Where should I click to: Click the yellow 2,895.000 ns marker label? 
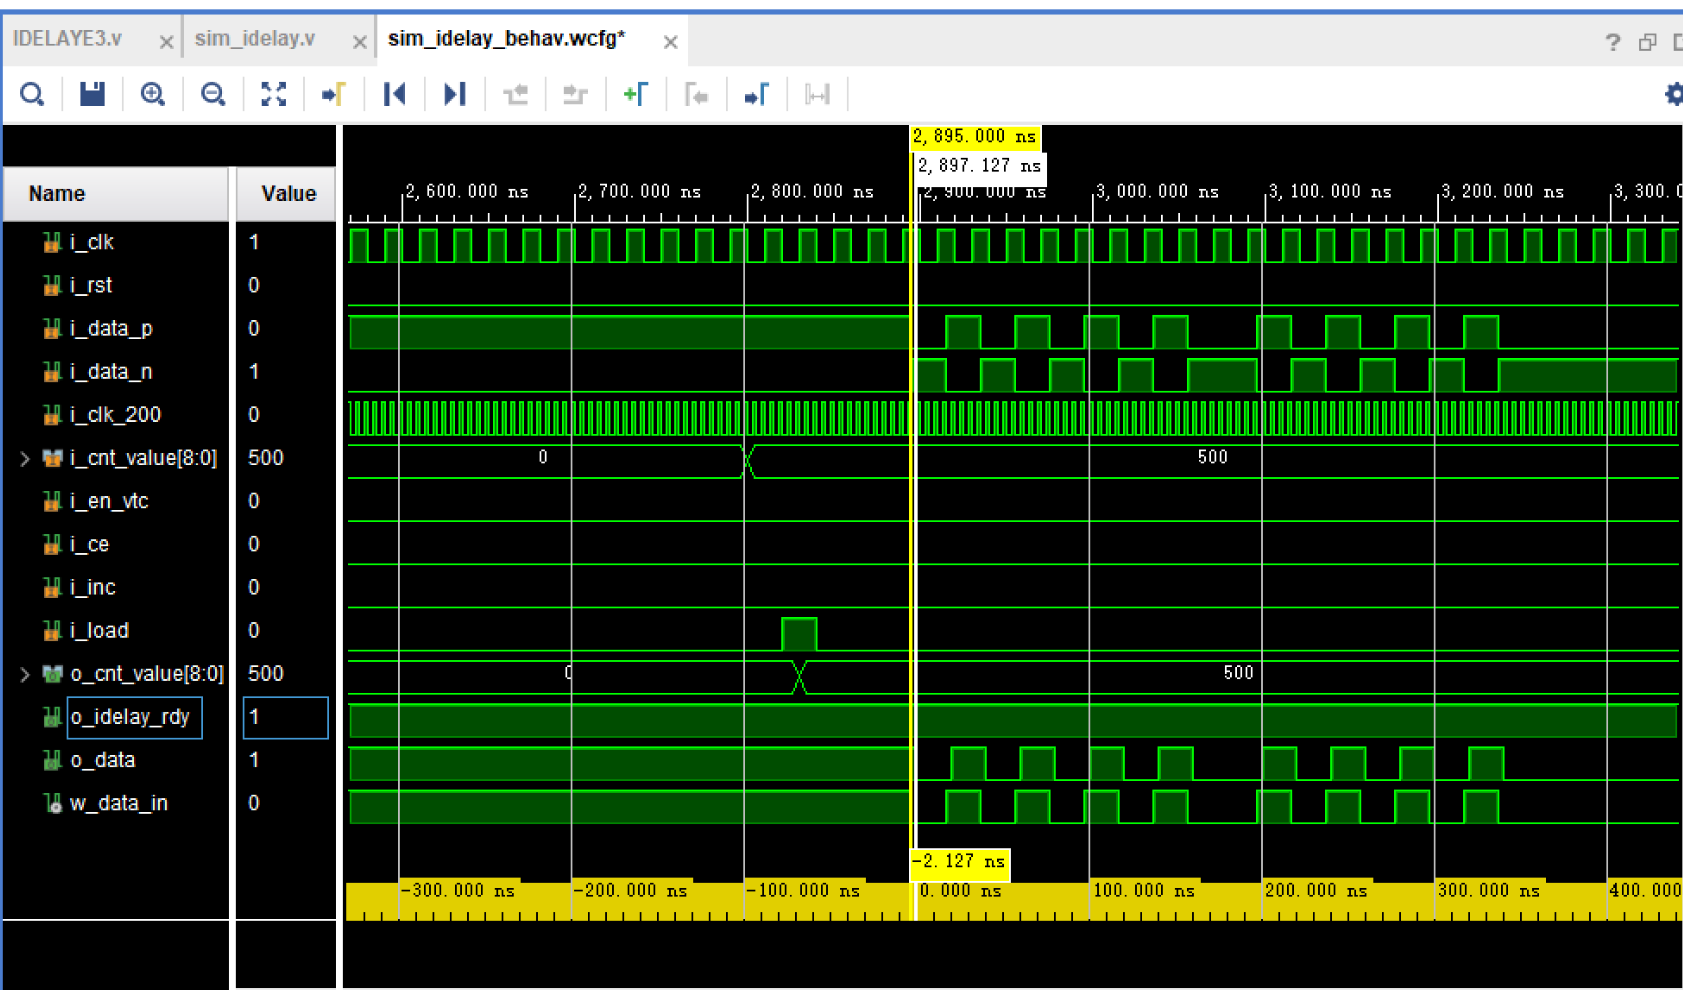tap(975, 135)
